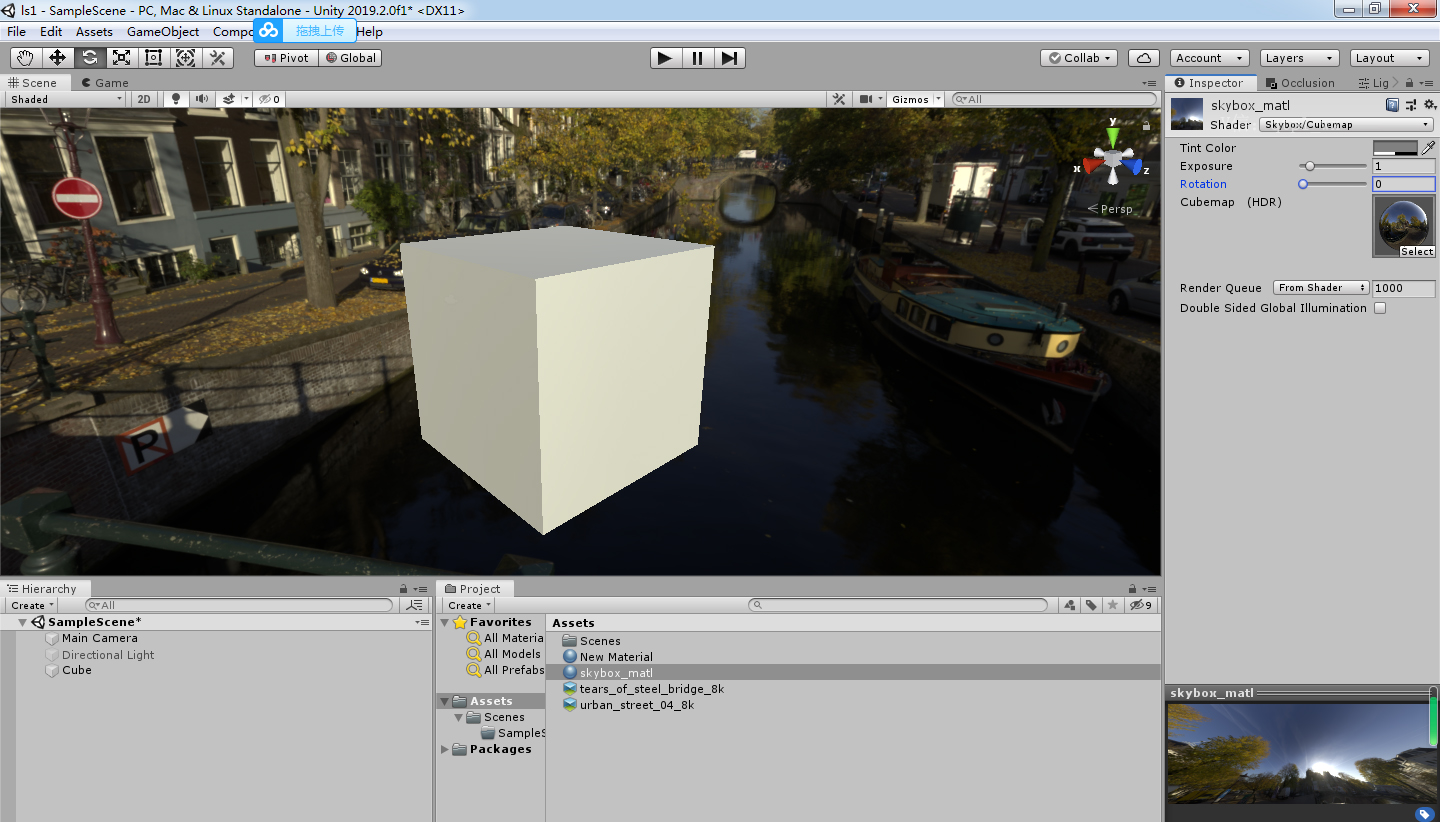Click the Step frame button

(729, 58)
